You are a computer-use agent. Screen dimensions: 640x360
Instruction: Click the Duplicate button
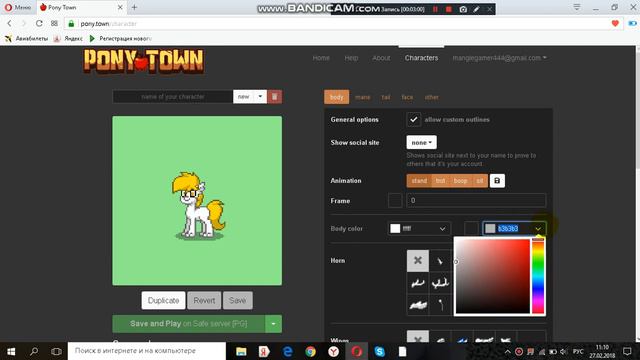pyautogui.click(x=163, y=300)
